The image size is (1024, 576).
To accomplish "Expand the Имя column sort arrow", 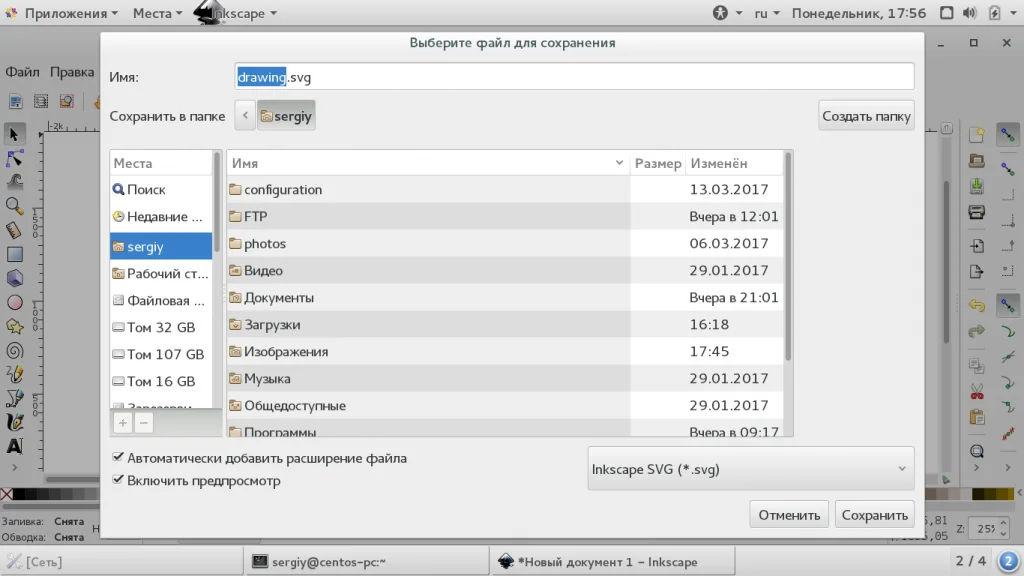I will click(x=619, y=163).
